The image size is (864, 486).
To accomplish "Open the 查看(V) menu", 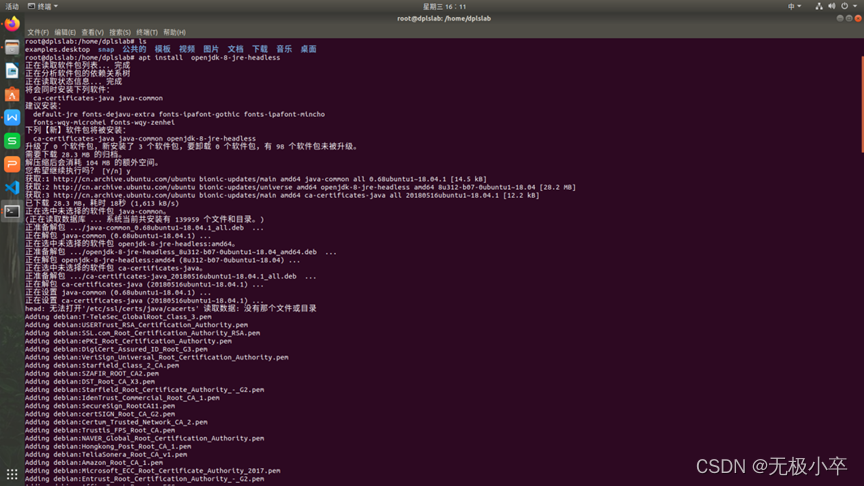I will (93, 32).
